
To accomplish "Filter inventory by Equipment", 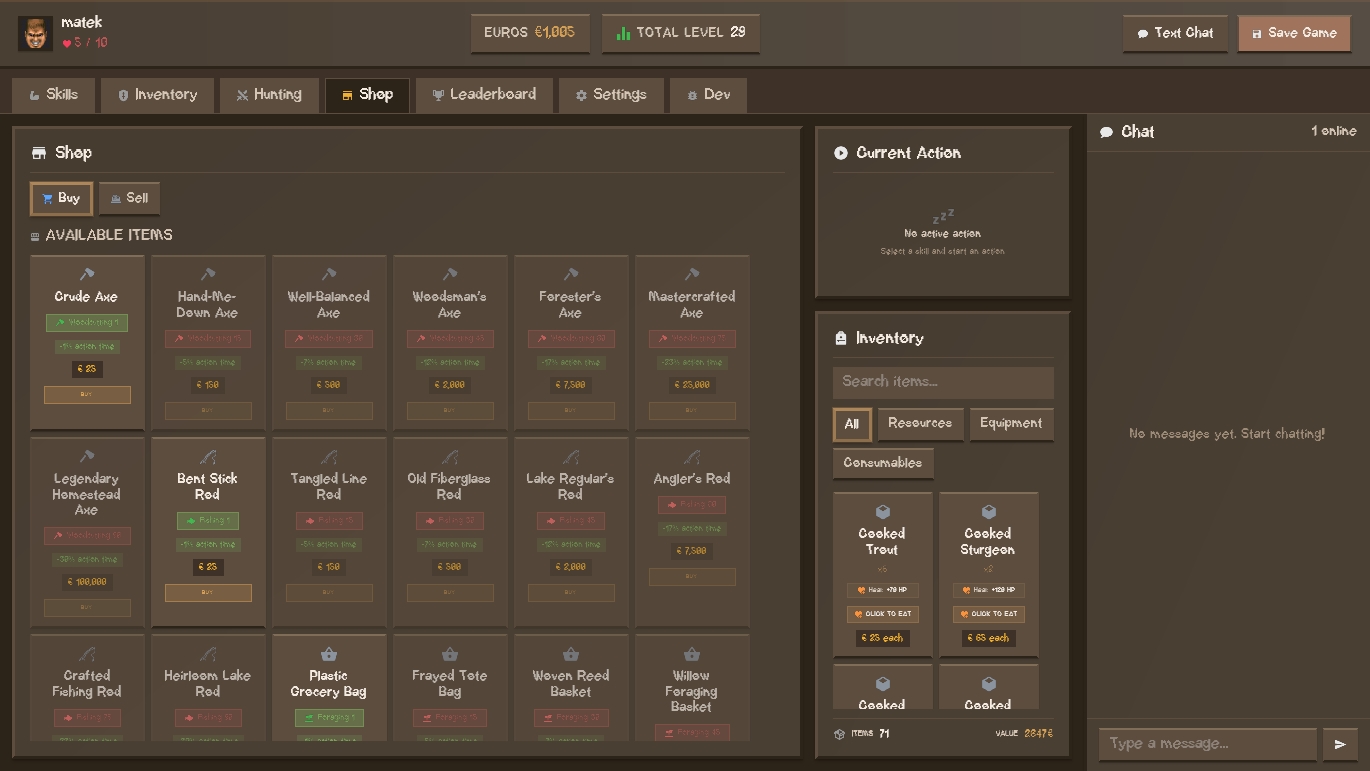I will pos(1011,424).
